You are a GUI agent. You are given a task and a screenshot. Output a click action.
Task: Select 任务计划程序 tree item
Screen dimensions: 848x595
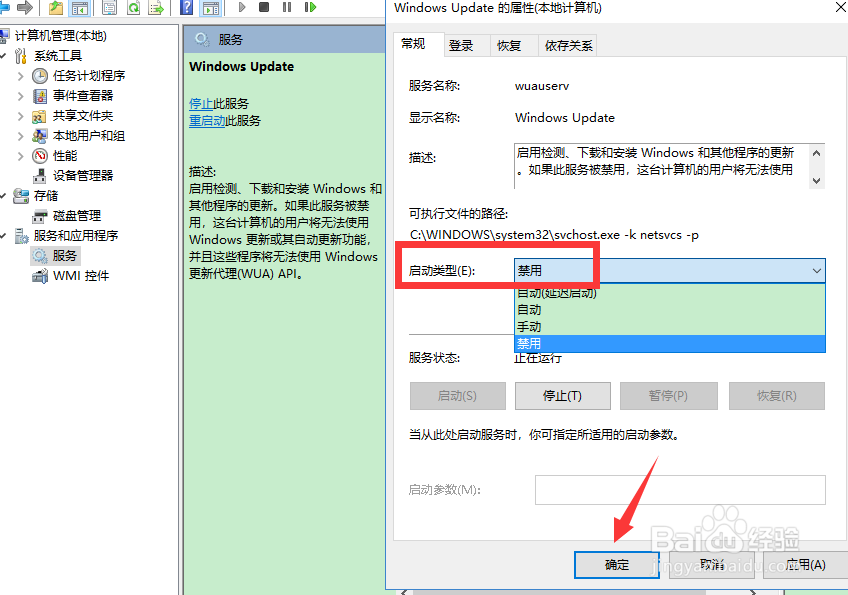tap(89, 76)
